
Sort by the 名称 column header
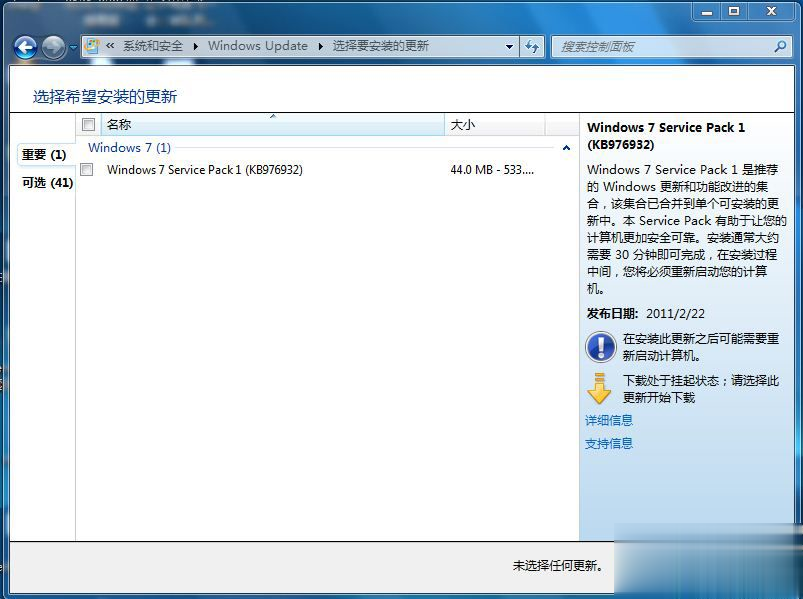tap(273, 124)
